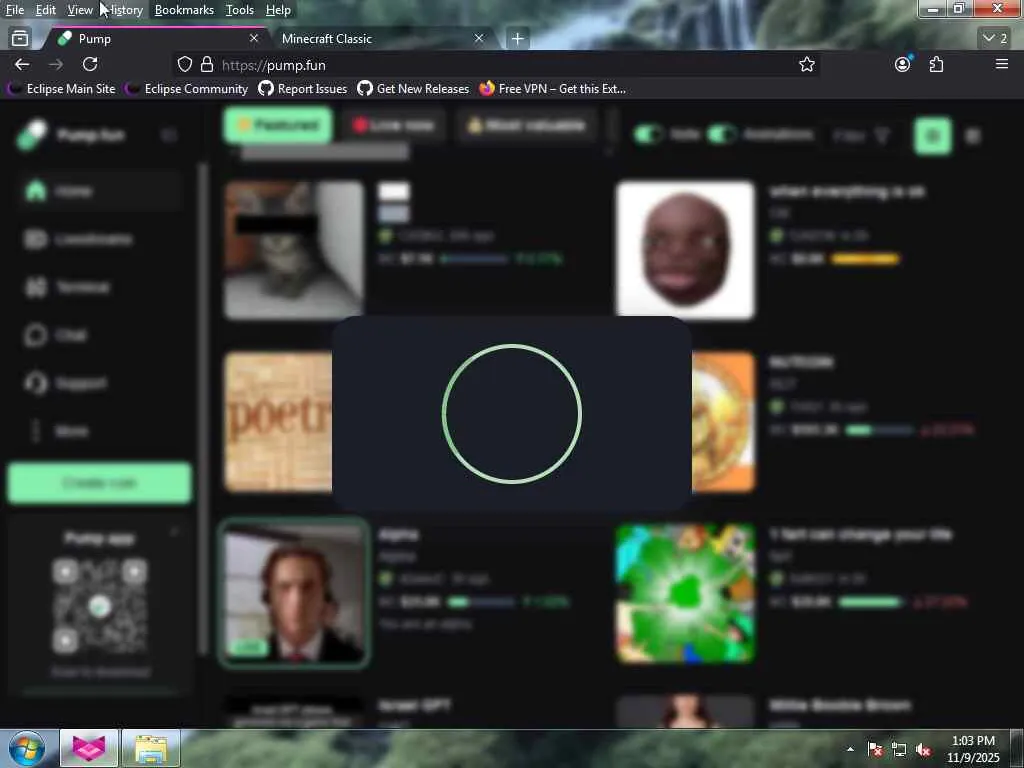Close the Minecraft Classic tab
This screenshot has width=1024, height=768.
coord(479,39)
